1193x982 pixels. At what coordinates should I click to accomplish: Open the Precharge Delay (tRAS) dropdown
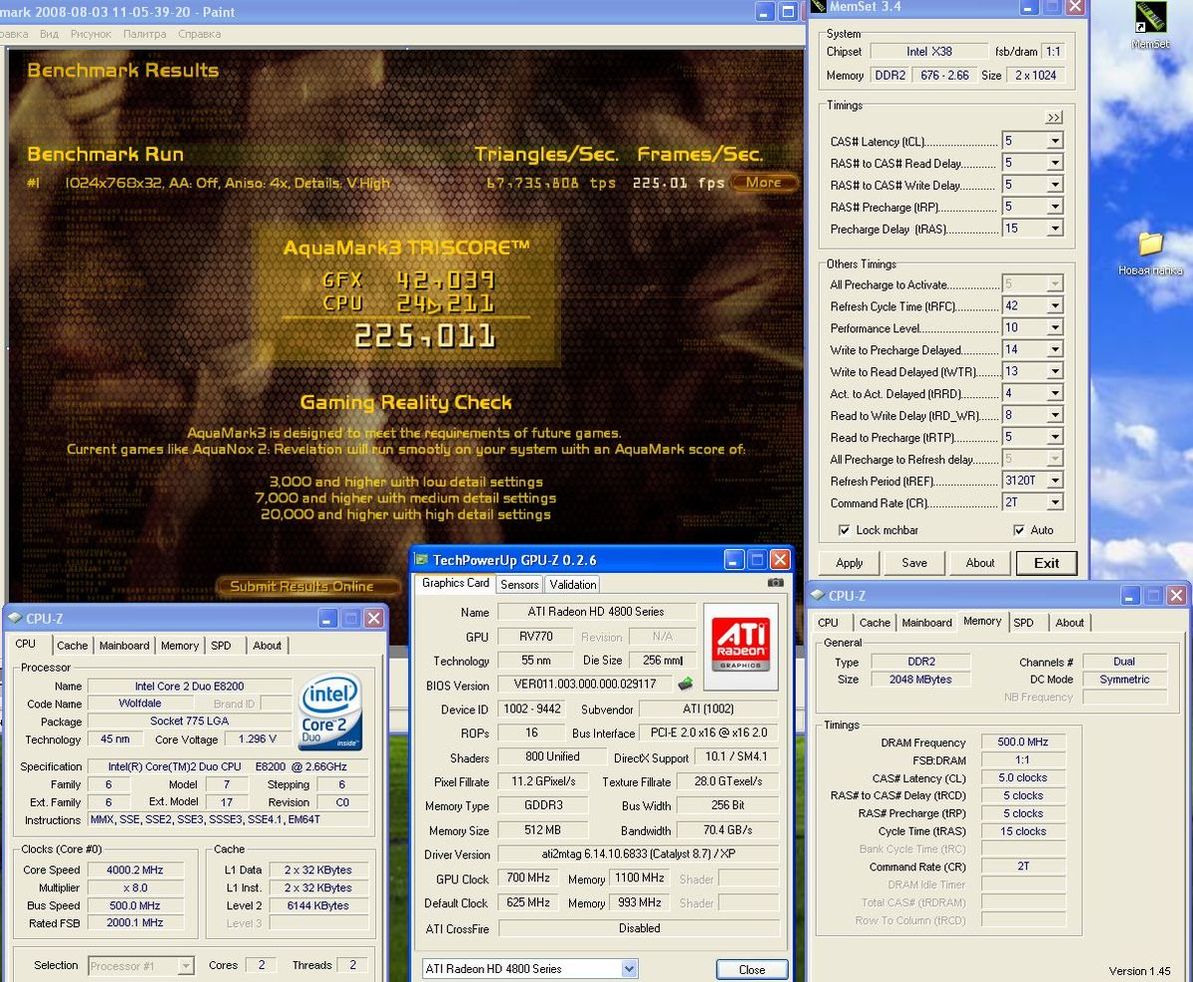[1055, 229]
